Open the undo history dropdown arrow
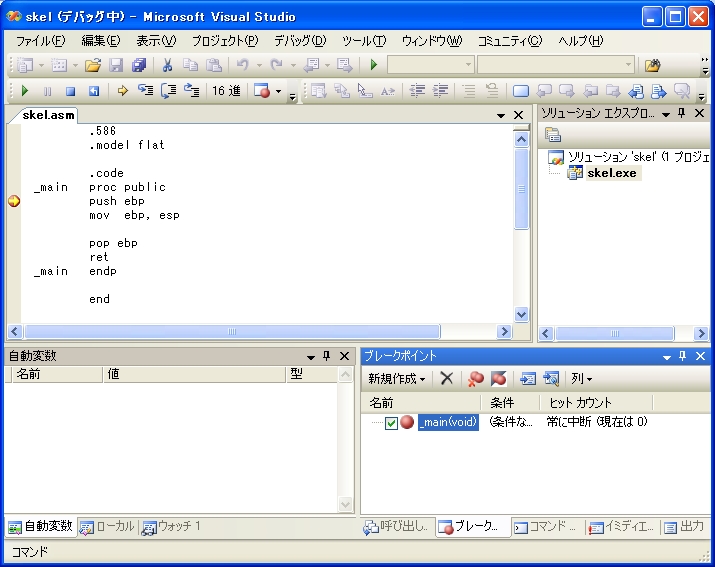This screenshot has height=567, width=715. click(259, 65)
